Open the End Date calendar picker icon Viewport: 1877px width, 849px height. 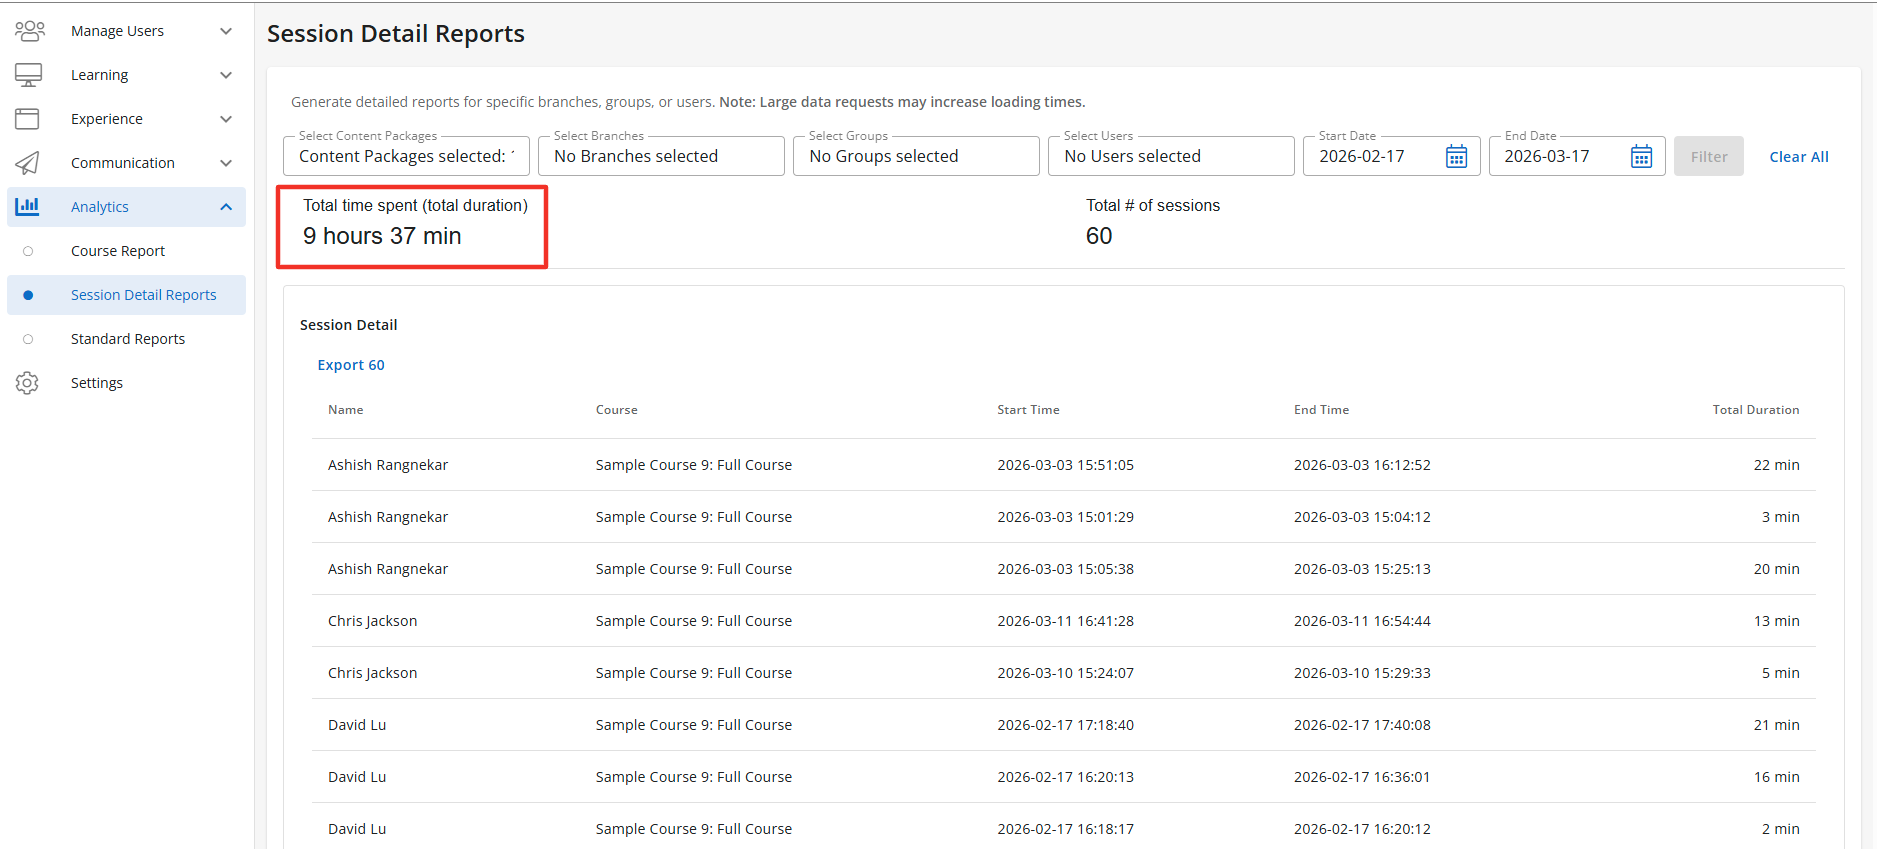pos(1641,157)
